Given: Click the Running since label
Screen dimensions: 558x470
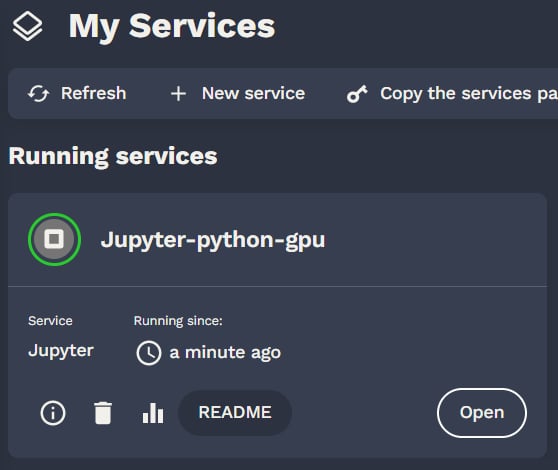Looking at the screenshot, I should pos(178,321).
